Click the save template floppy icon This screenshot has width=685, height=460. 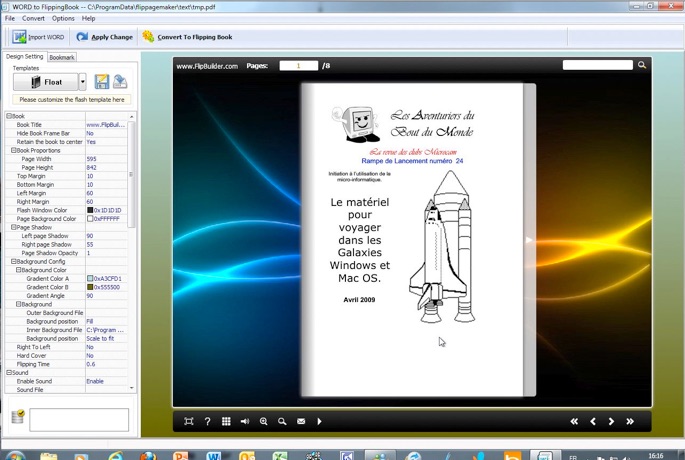[101, 82]
